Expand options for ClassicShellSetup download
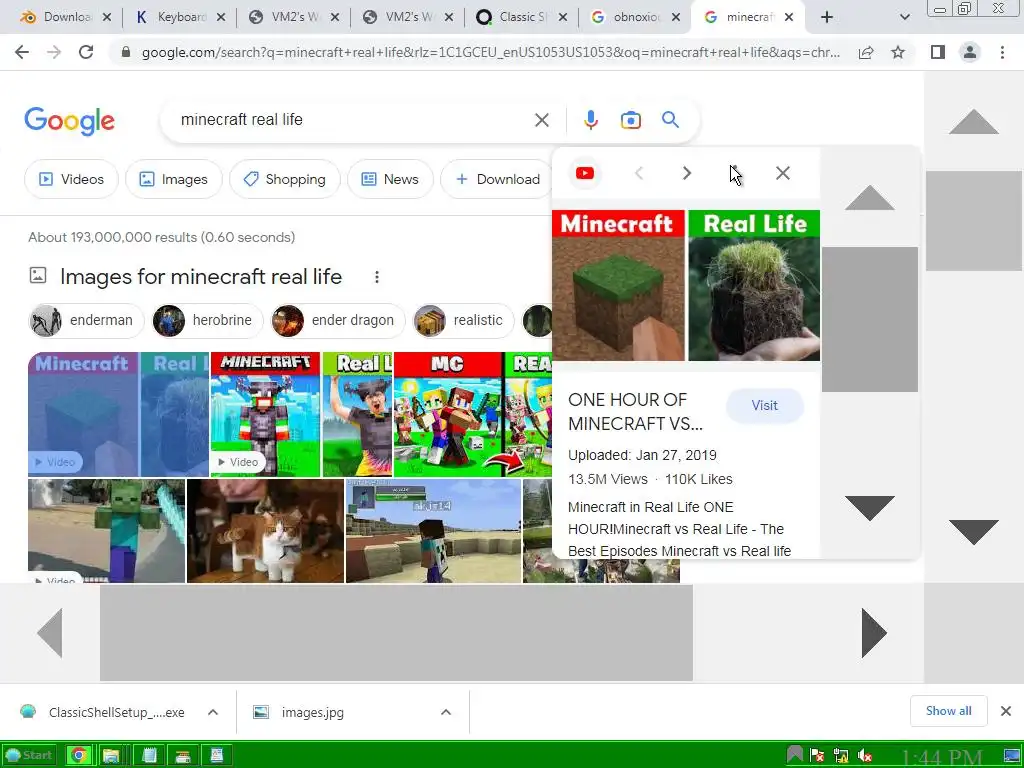This screenshot has height=768, width=1024. (x=213, y=712)
